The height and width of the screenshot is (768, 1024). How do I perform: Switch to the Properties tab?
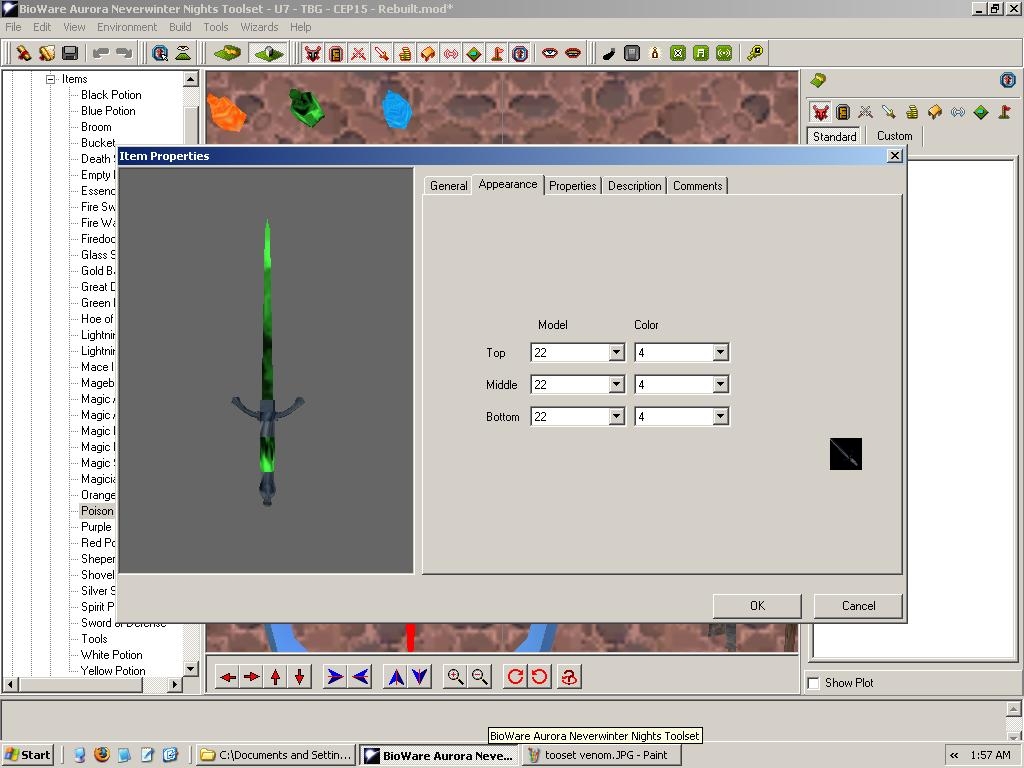pos(573,186)
